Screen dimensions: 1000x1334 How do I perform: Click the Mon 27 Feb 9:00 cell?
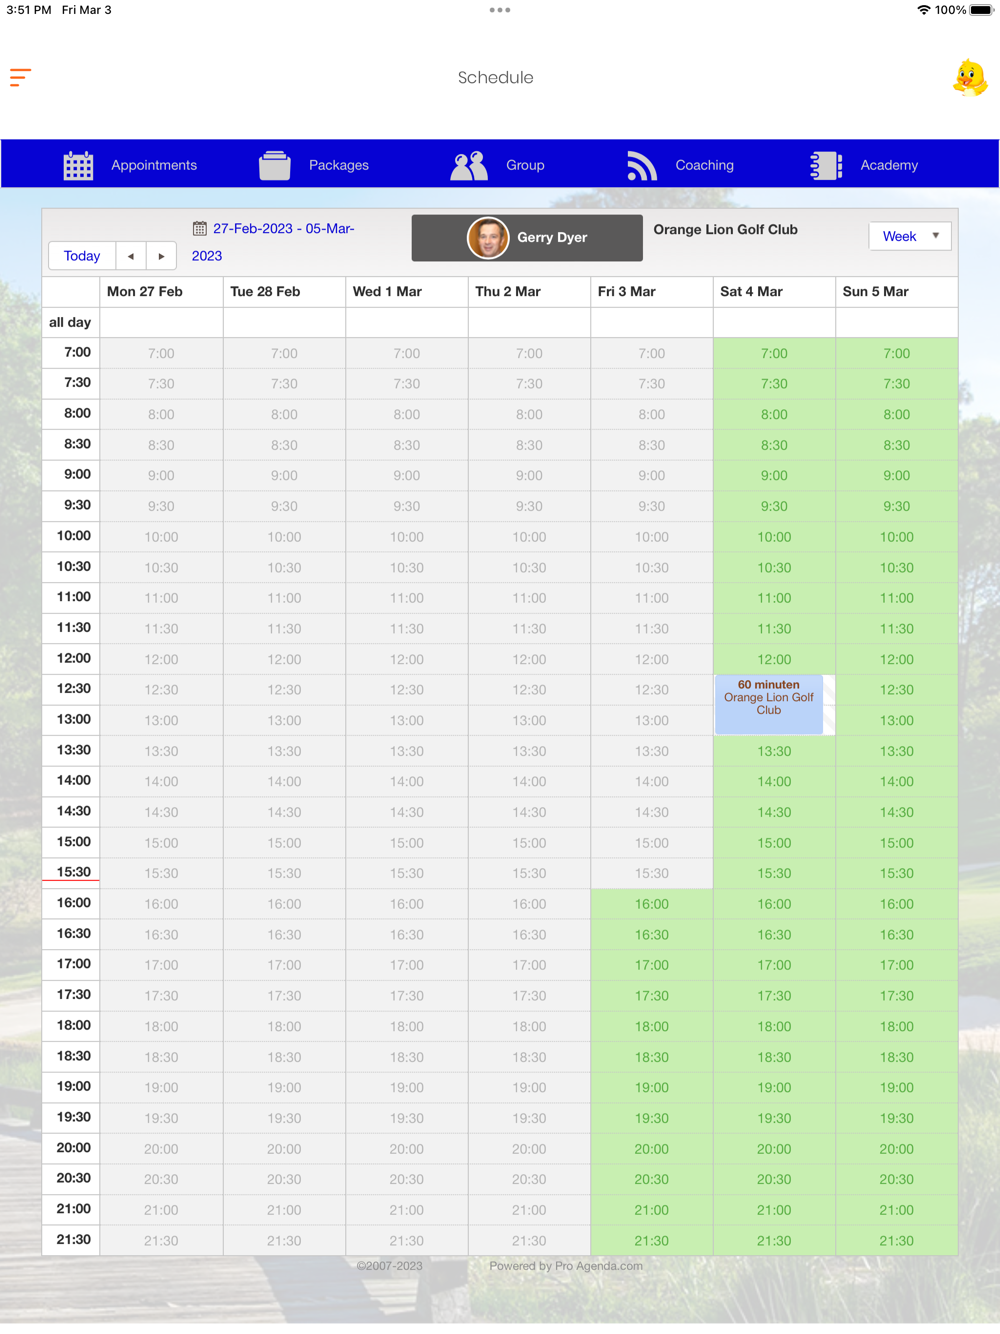pos(161,476)
